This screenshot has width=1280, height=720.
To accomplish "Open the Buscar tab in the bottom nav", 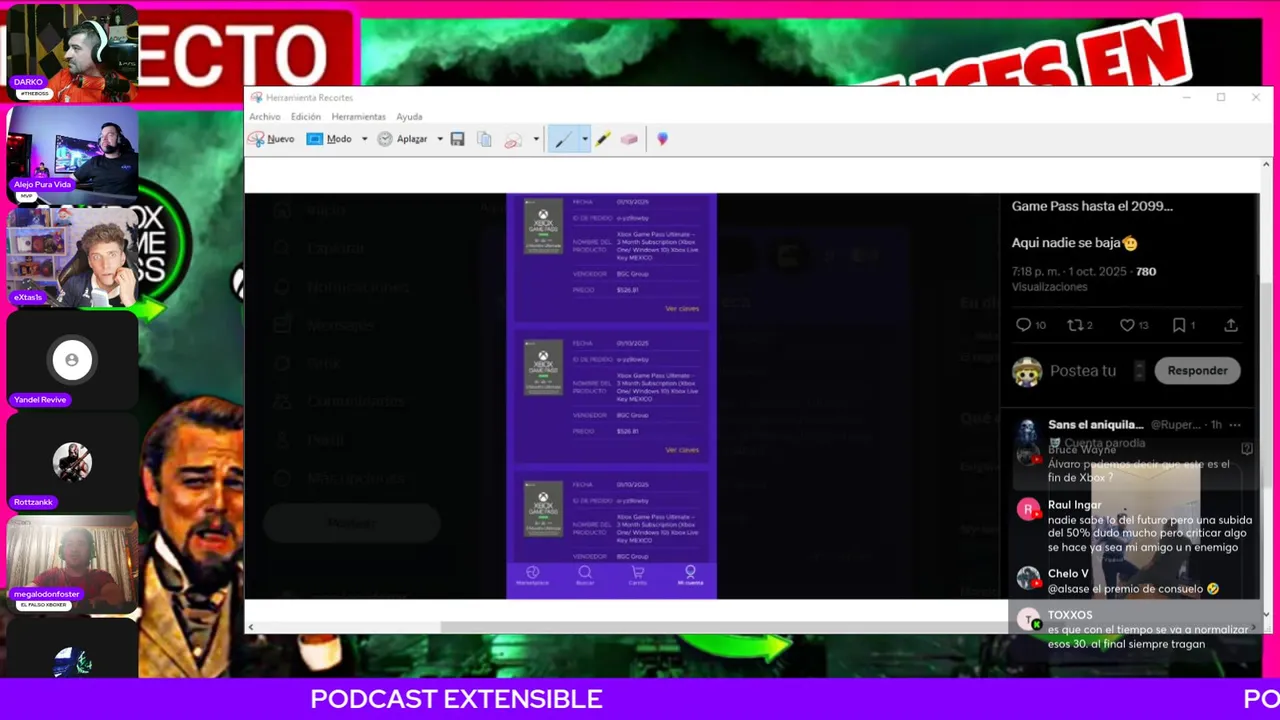I will 585,576.
